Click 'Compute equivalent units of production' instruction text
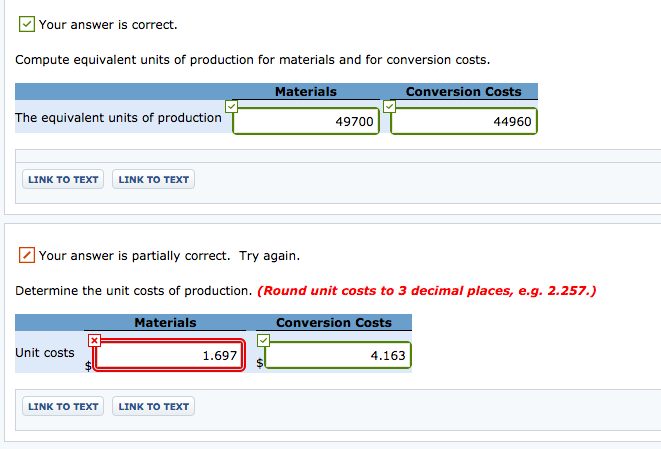Viewport: 661px width, 449px height. (253, 60)
